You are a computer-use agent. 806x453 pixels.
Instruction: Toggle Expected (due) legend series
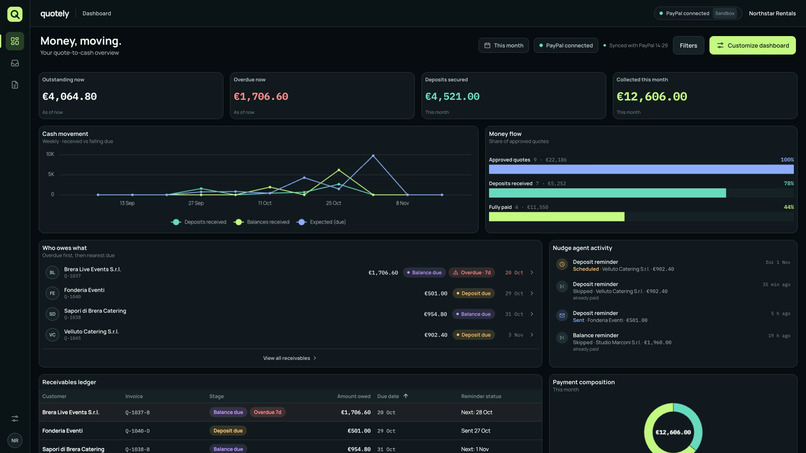(x=321, y=222)
